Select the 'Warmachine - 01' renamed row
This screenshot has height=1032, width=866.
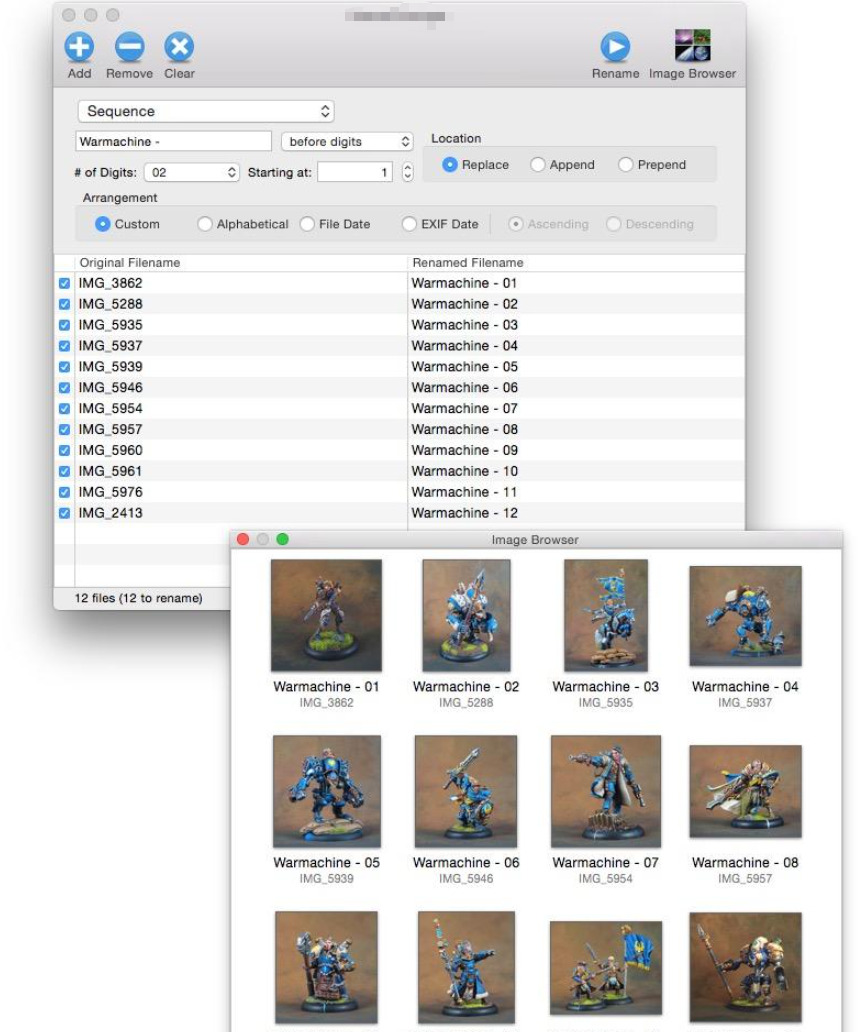point(465,283)
